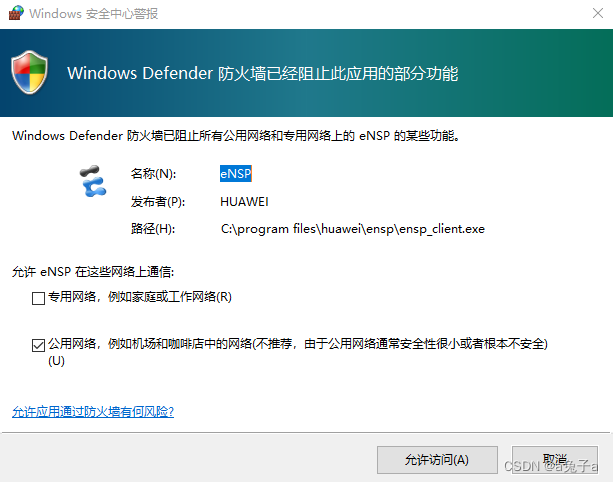Click the 允许 eNSP 在这些网络上通信 text
Screen dimensions: 613x482
click(x=93, y=271)
